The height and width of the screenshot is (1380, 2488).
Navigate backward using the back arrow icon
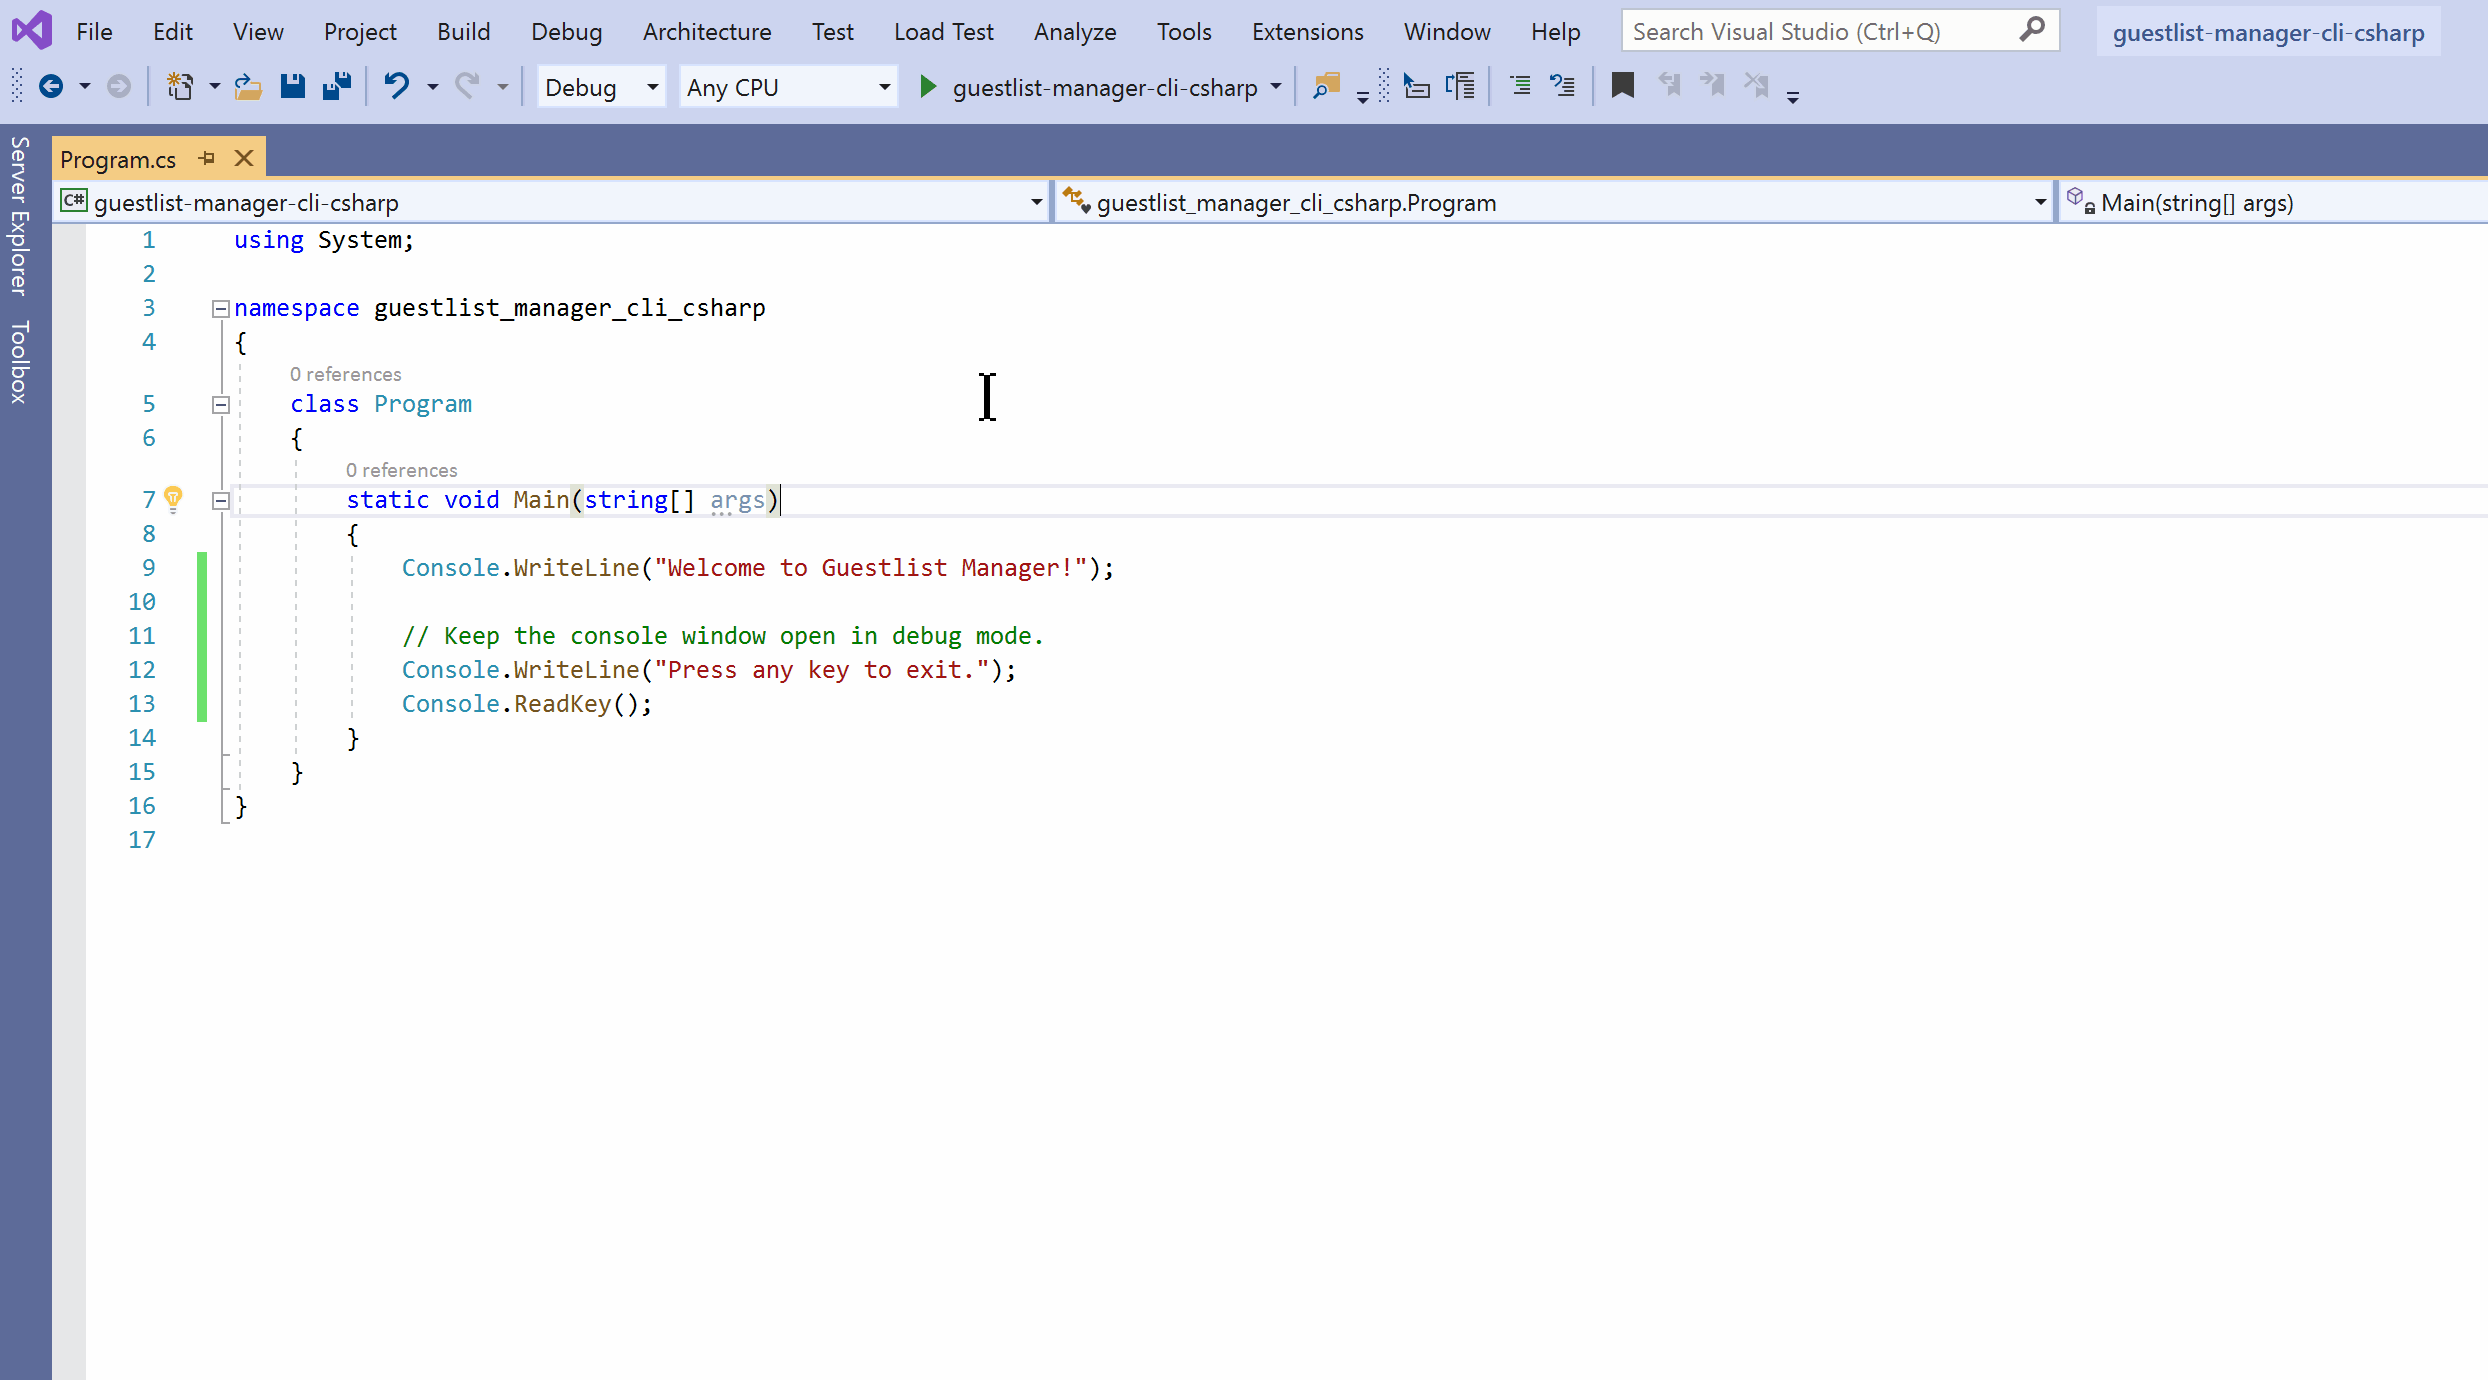(52, 86)
